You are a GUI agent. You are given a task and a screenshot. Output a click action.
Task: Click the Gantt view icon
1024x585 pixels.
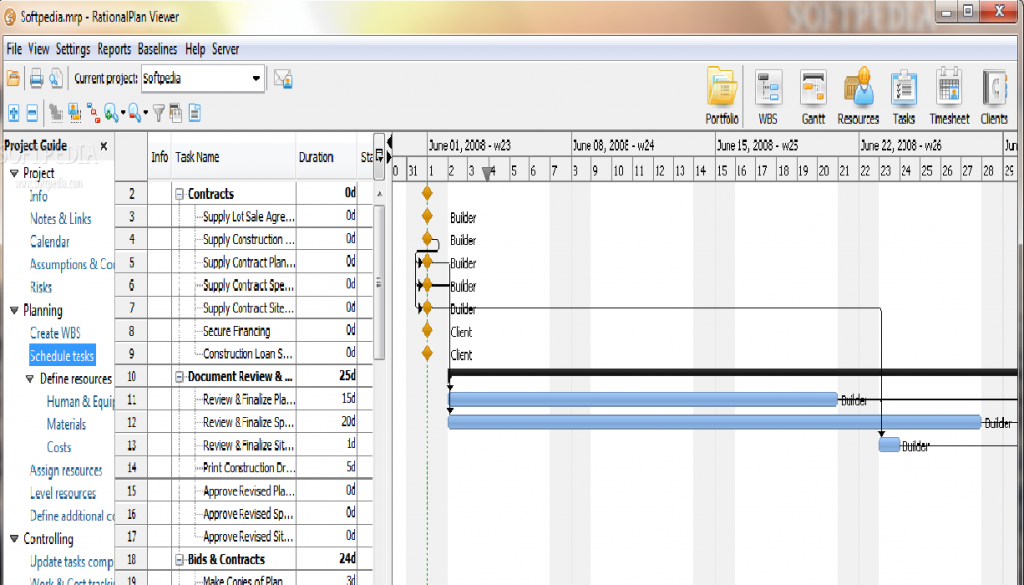click(813, 90)
